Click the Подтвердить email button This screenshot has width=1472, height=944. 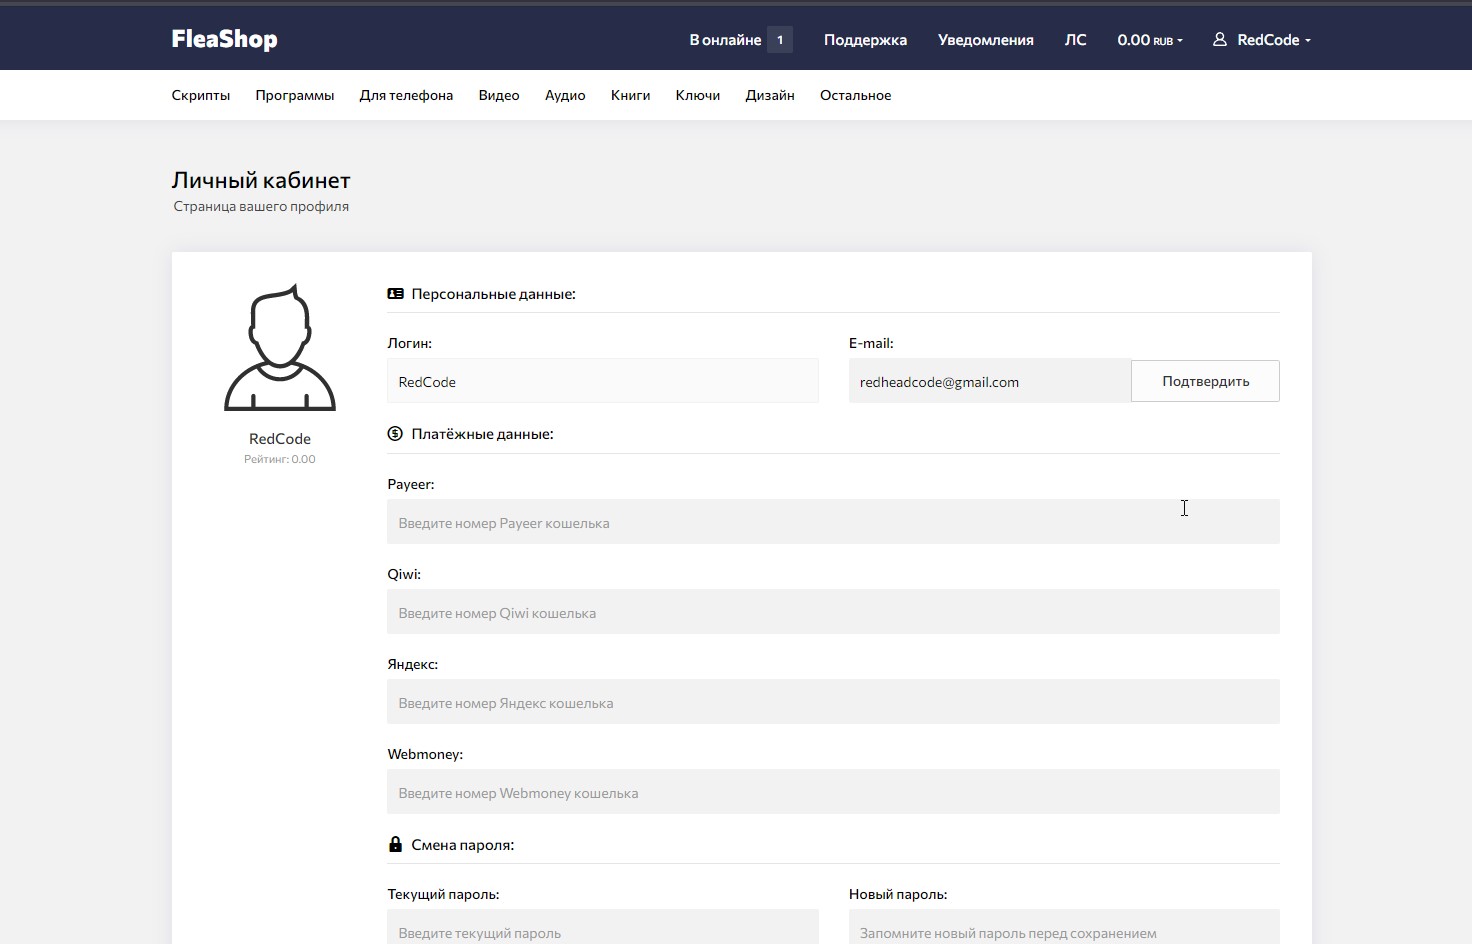click(1205, 381)
